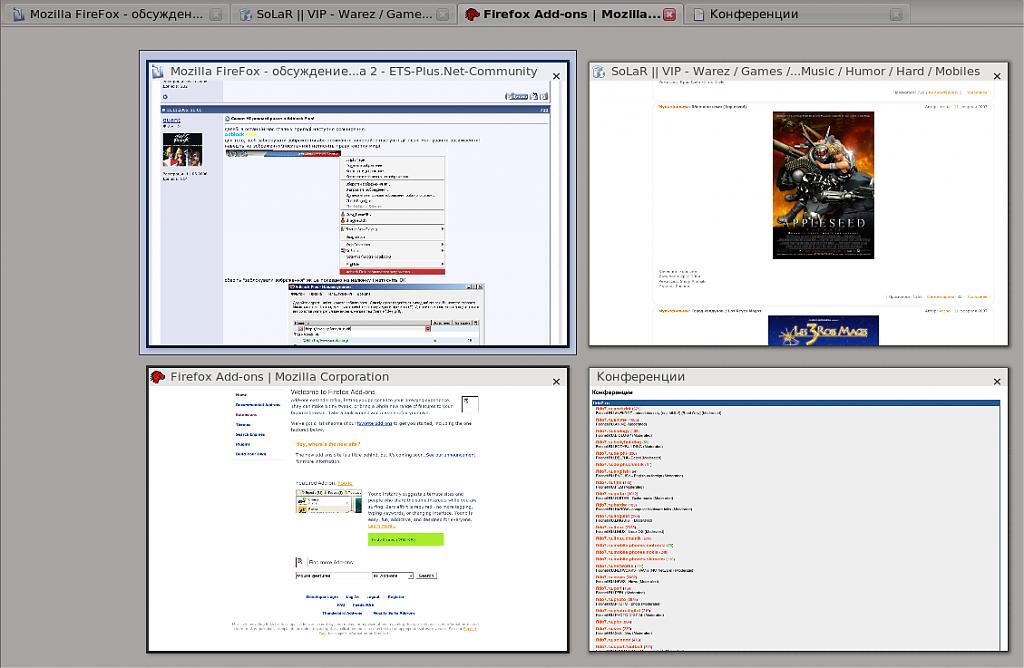The image size is (1024, 668).
Task: Click red favicon in Firefox Add-ons preview title
Action: (x=157, y=377)
